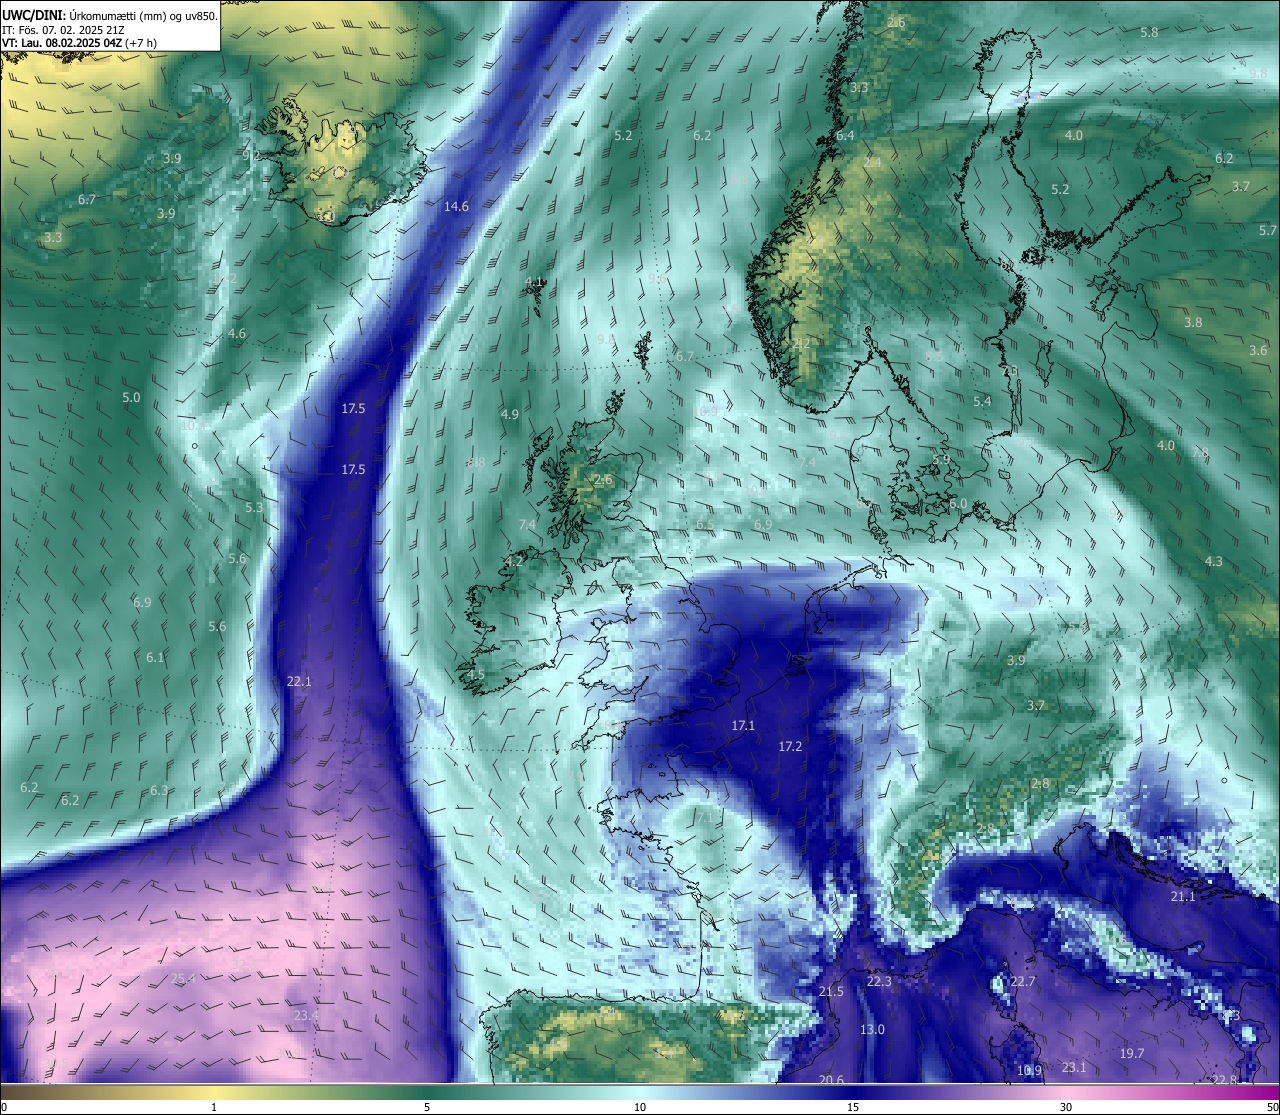Image resolution: width=1280 pixels, height=1115 pixels.
Task: Click the '15' tick on the color scale
Action: tap(853, 1107)
